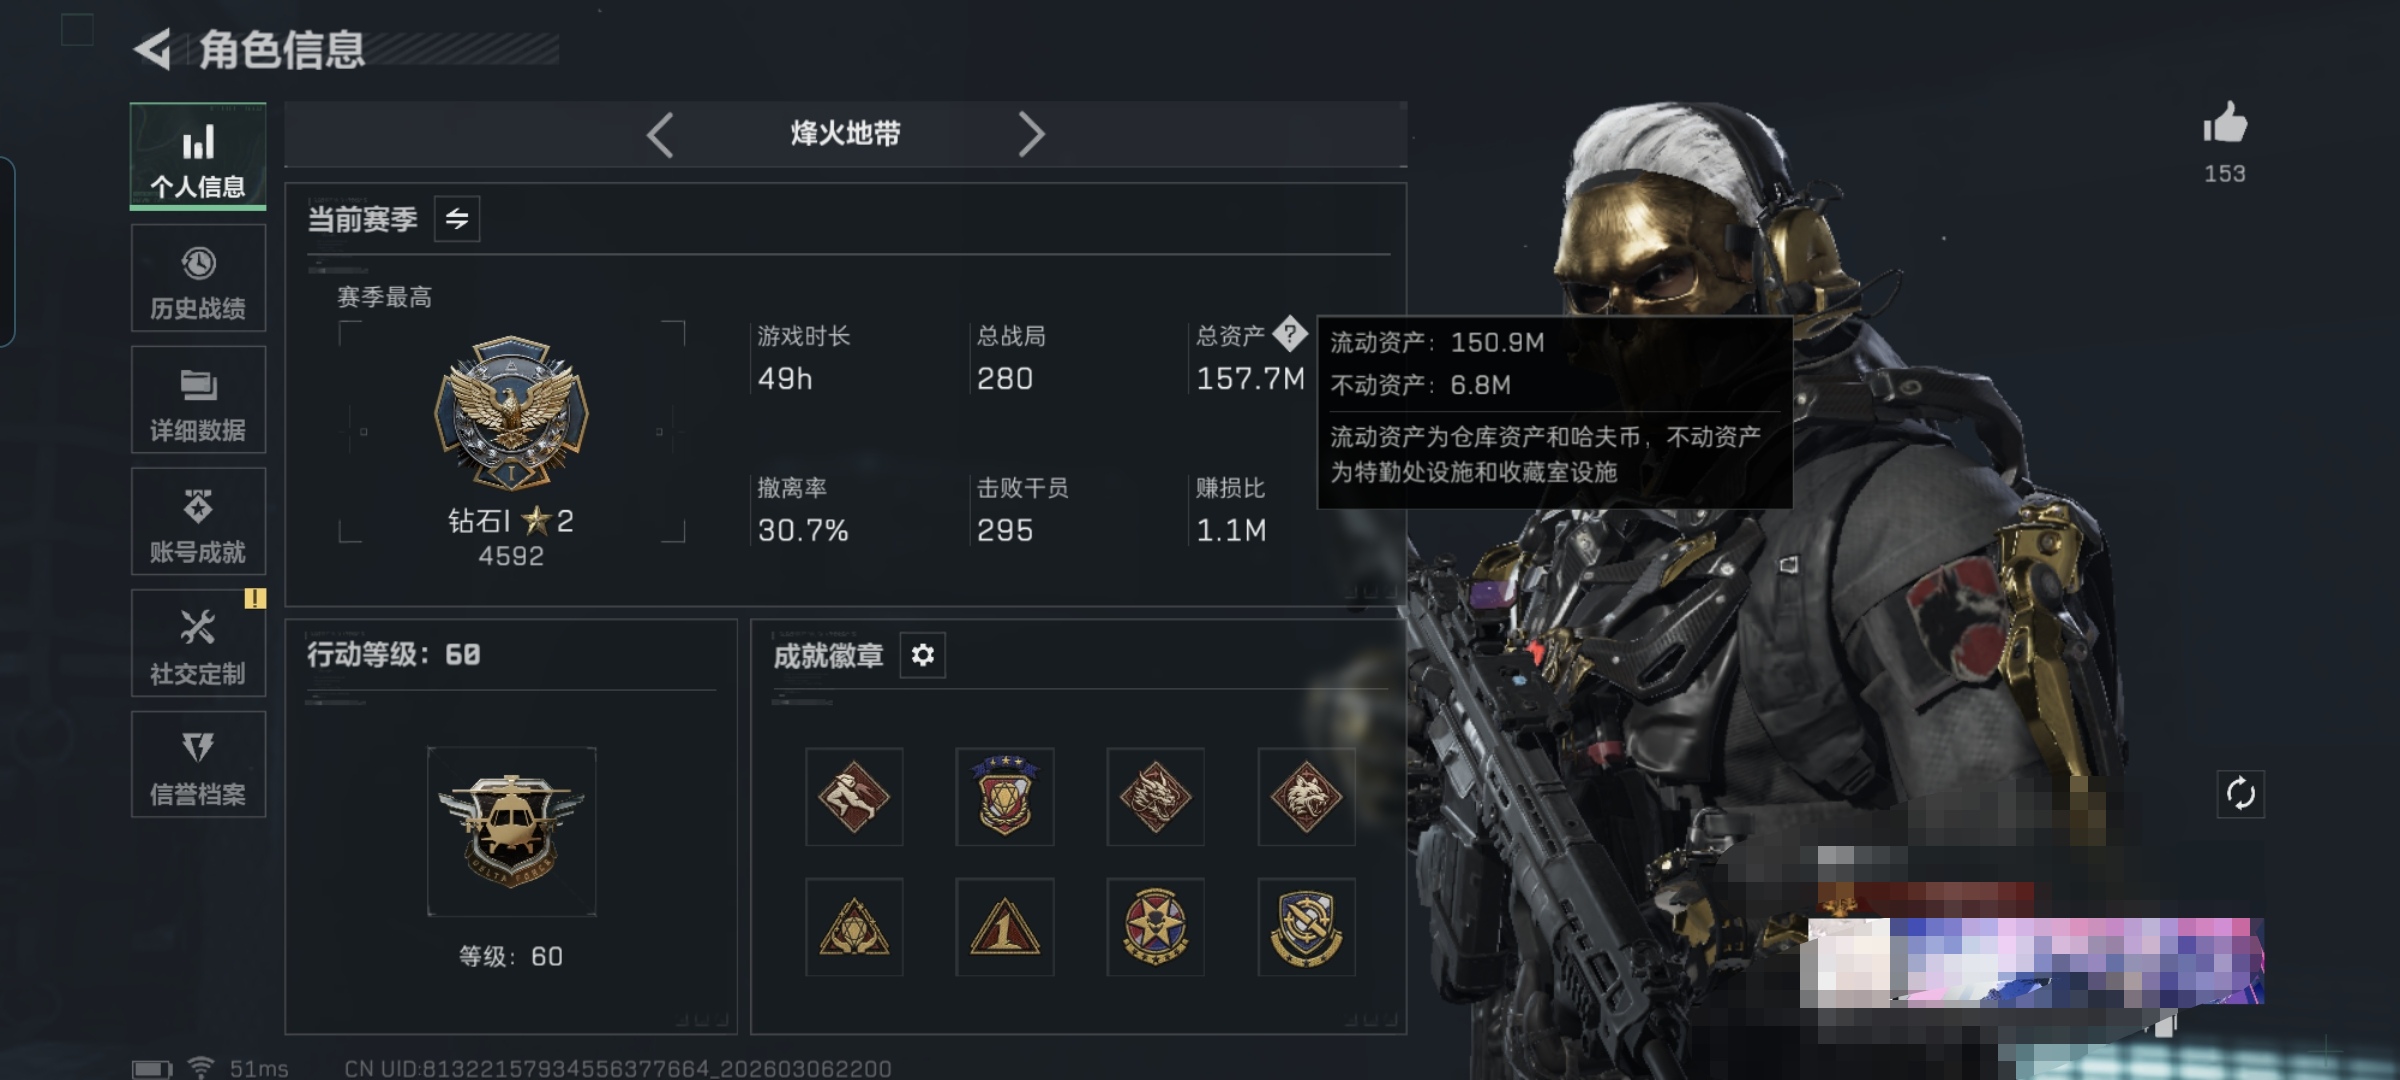Image resolution: width=2400 pixels, height=1080 pixels.
Task: Select the running figure achievement badge
Action: coord(854,797)
